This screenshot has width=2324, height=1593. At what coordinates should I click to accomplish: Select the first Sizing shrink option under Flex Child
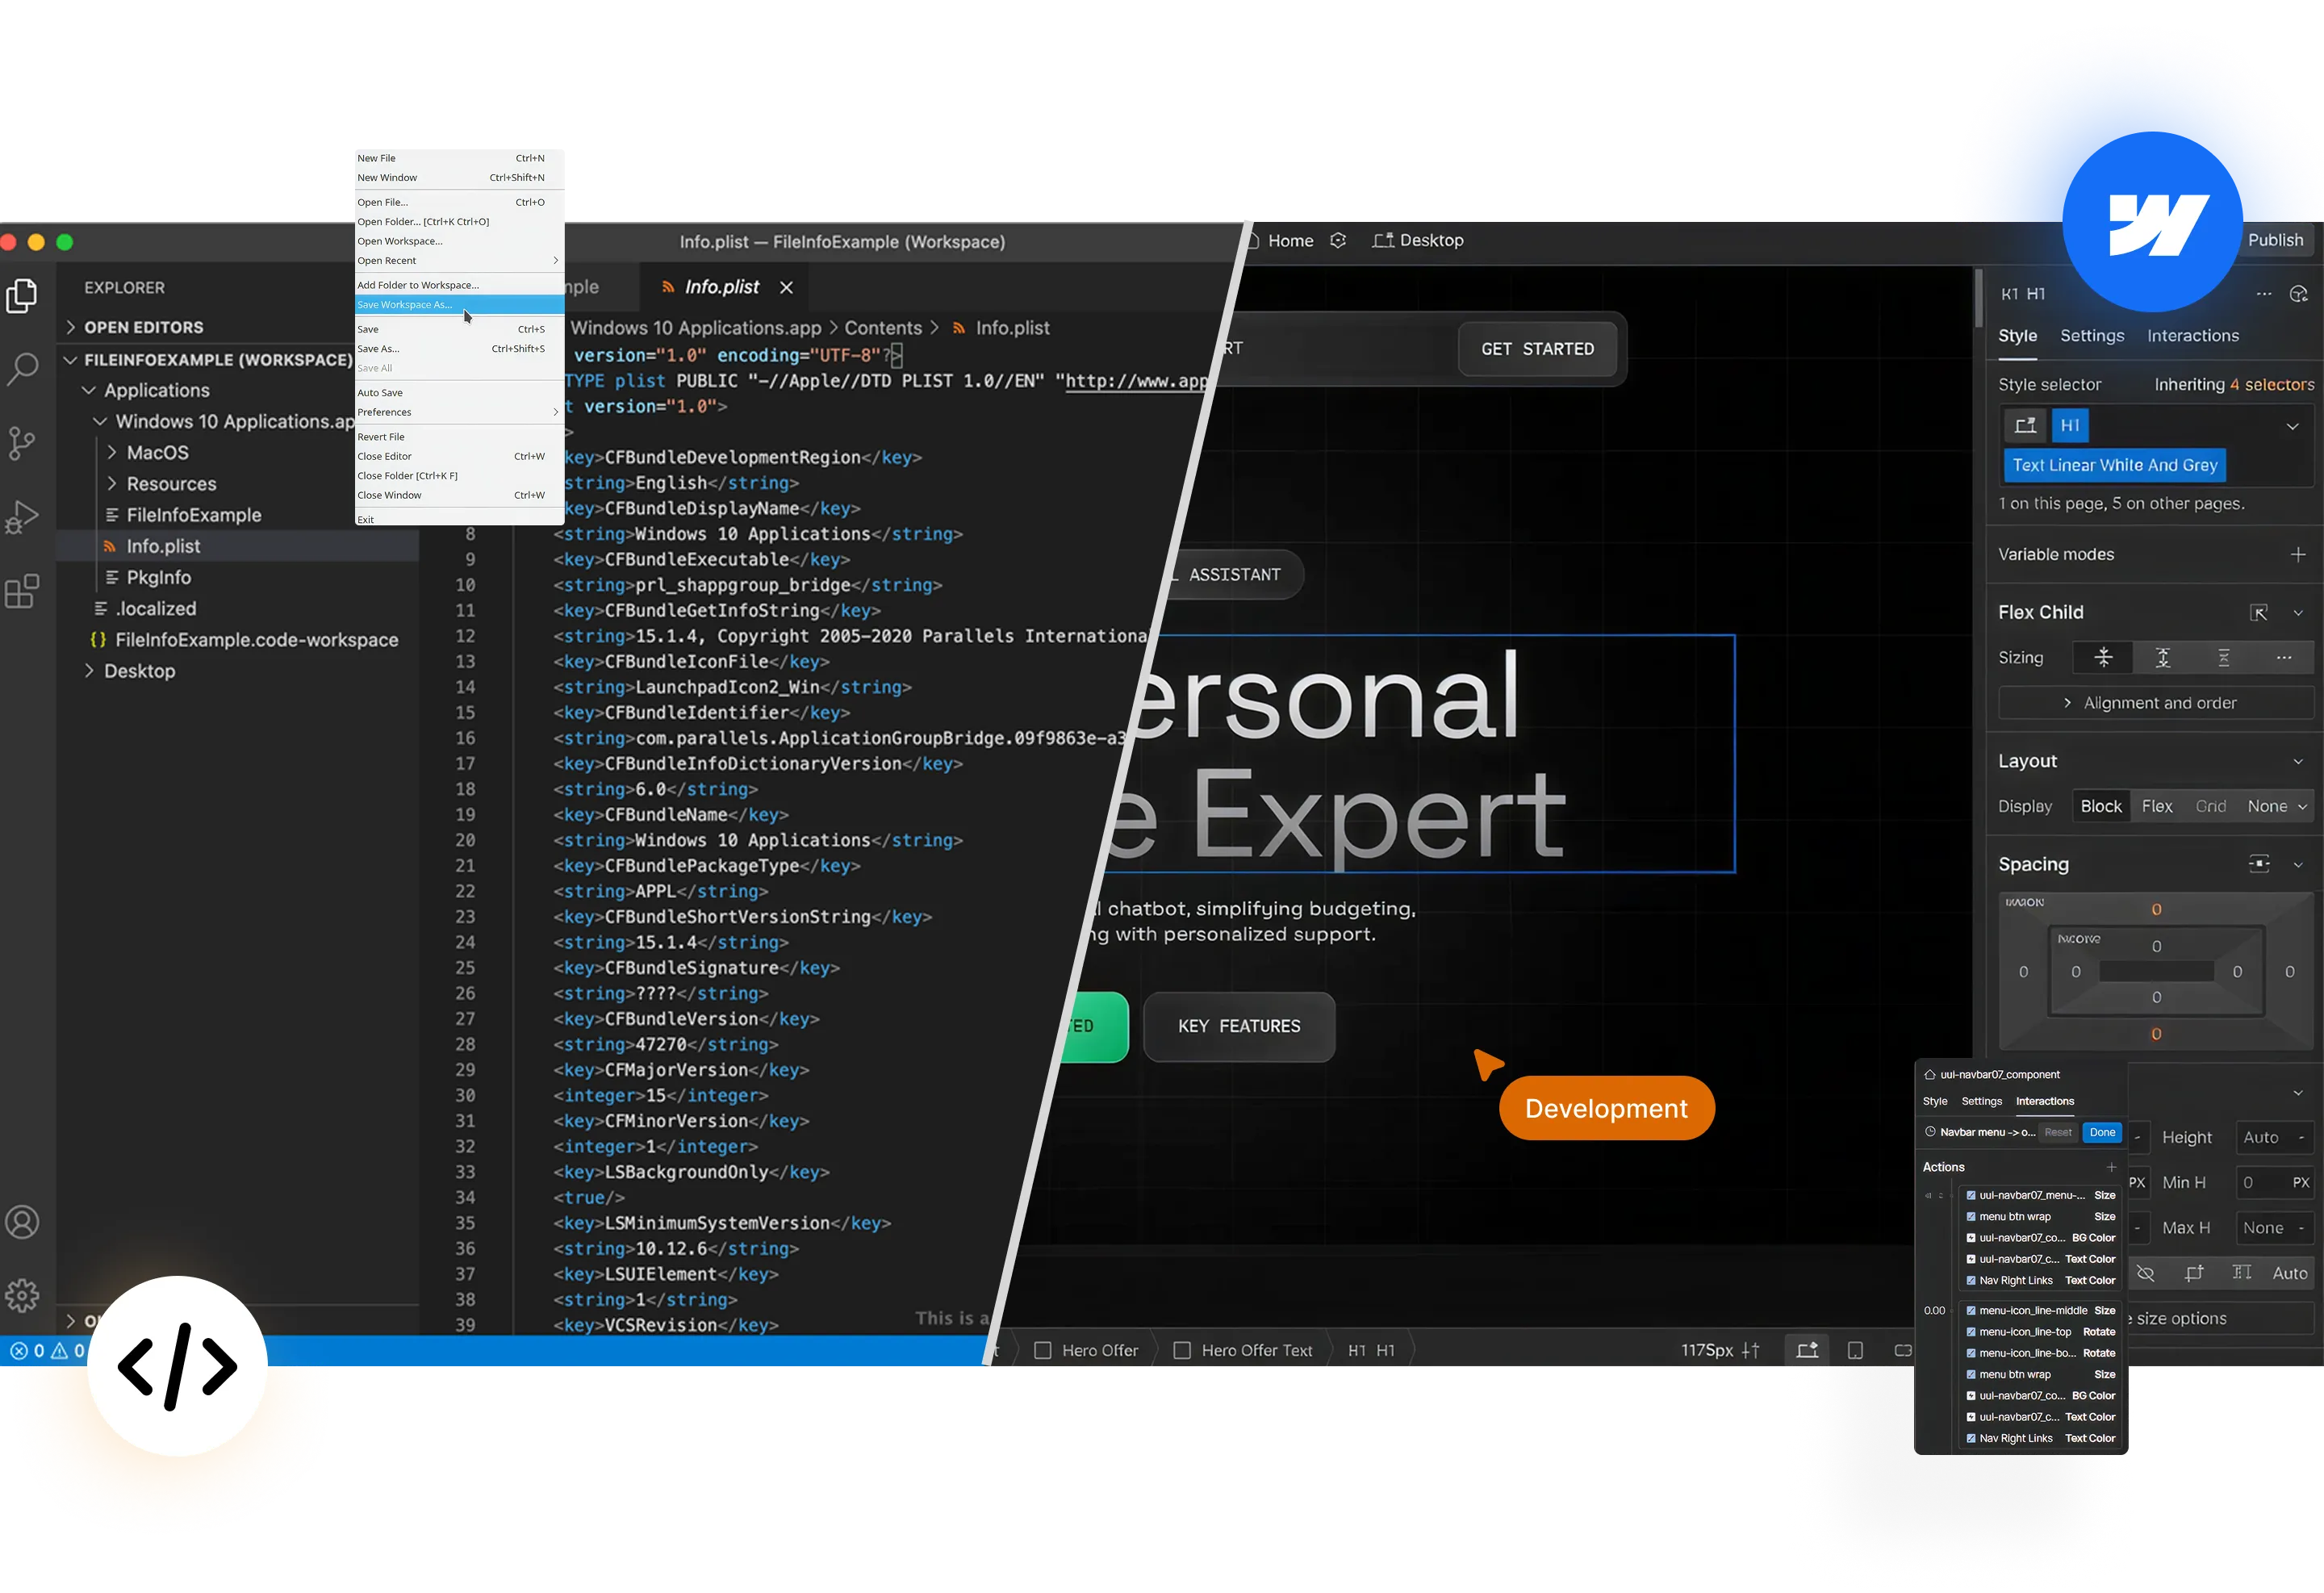2104,657
